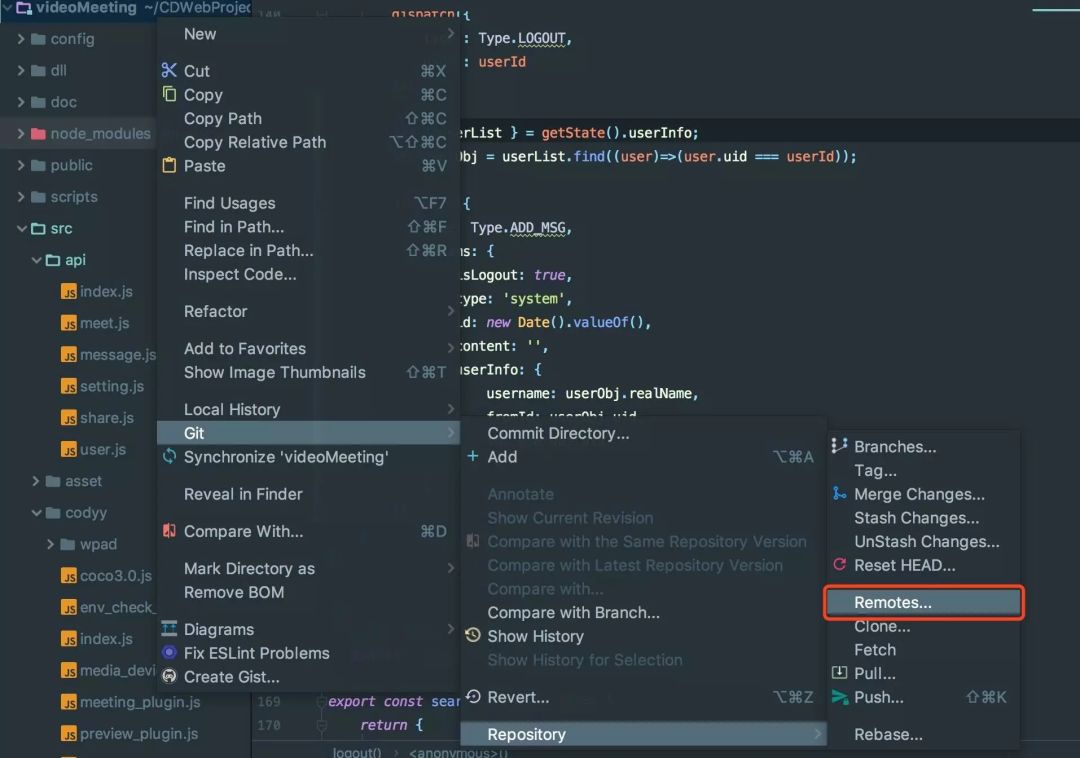This screenshot has height=758, width=1080.
Task: Select Clone... menu item
Action: (x=924, y=627)
